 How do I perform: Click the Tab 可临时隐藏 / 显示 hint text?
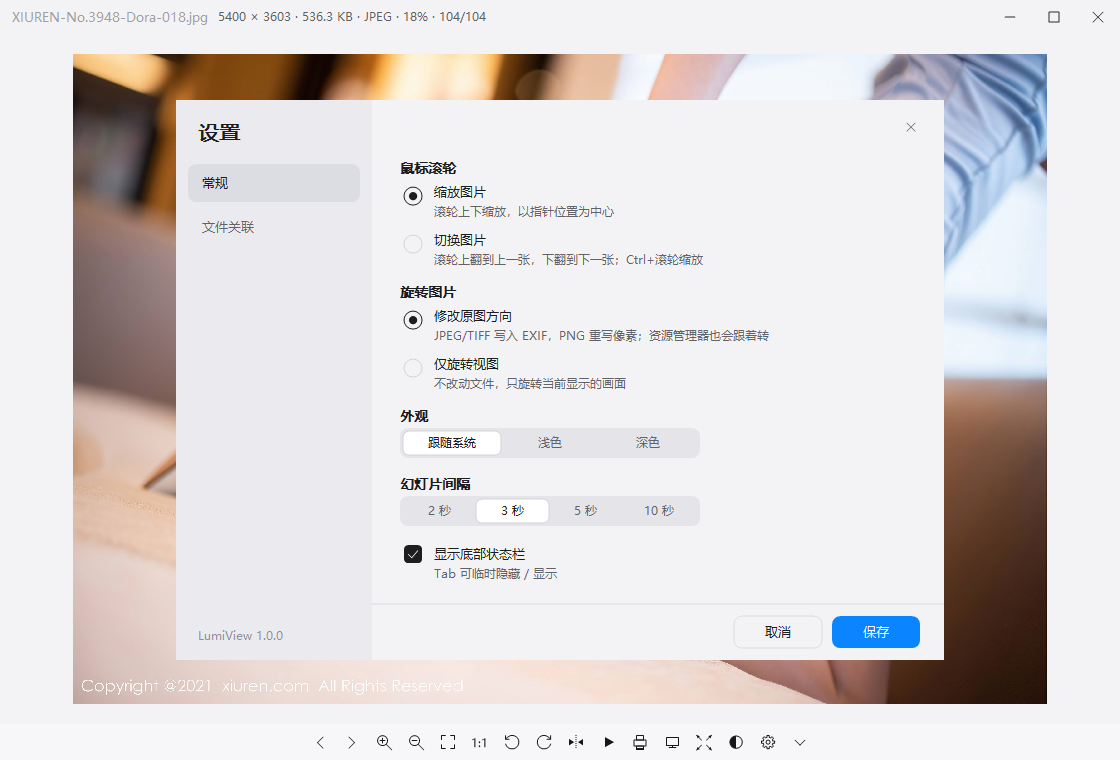click(496, 574)
